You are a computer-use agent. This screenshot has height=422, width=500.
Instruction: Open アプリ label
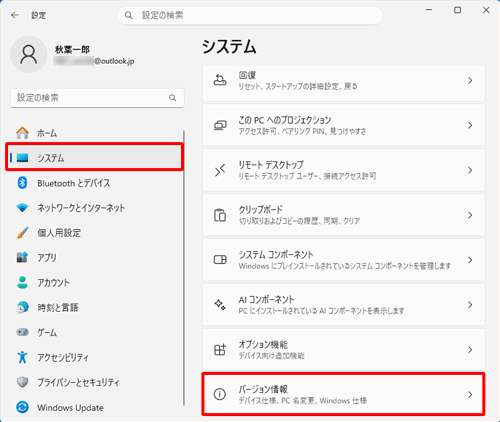47,257
